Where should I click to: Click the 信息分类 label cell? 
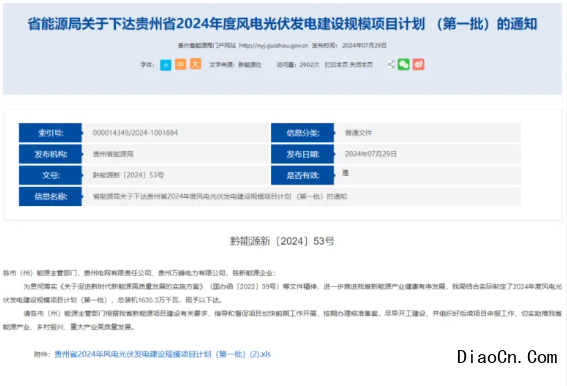(302, 133)
